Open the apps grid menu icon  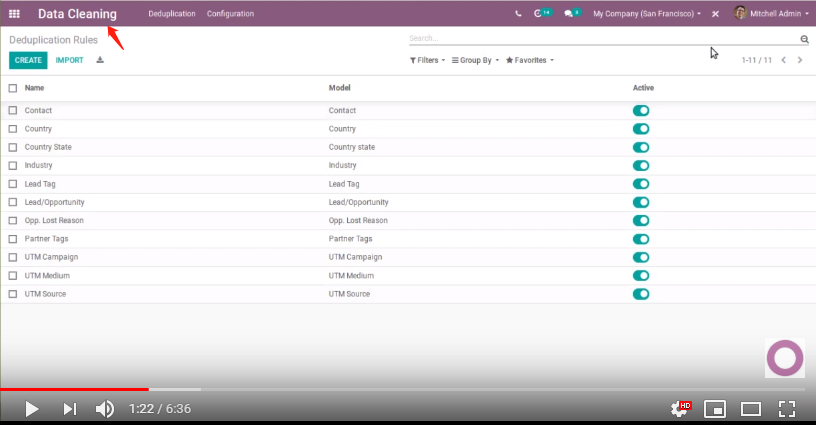(x=14, y=14)
